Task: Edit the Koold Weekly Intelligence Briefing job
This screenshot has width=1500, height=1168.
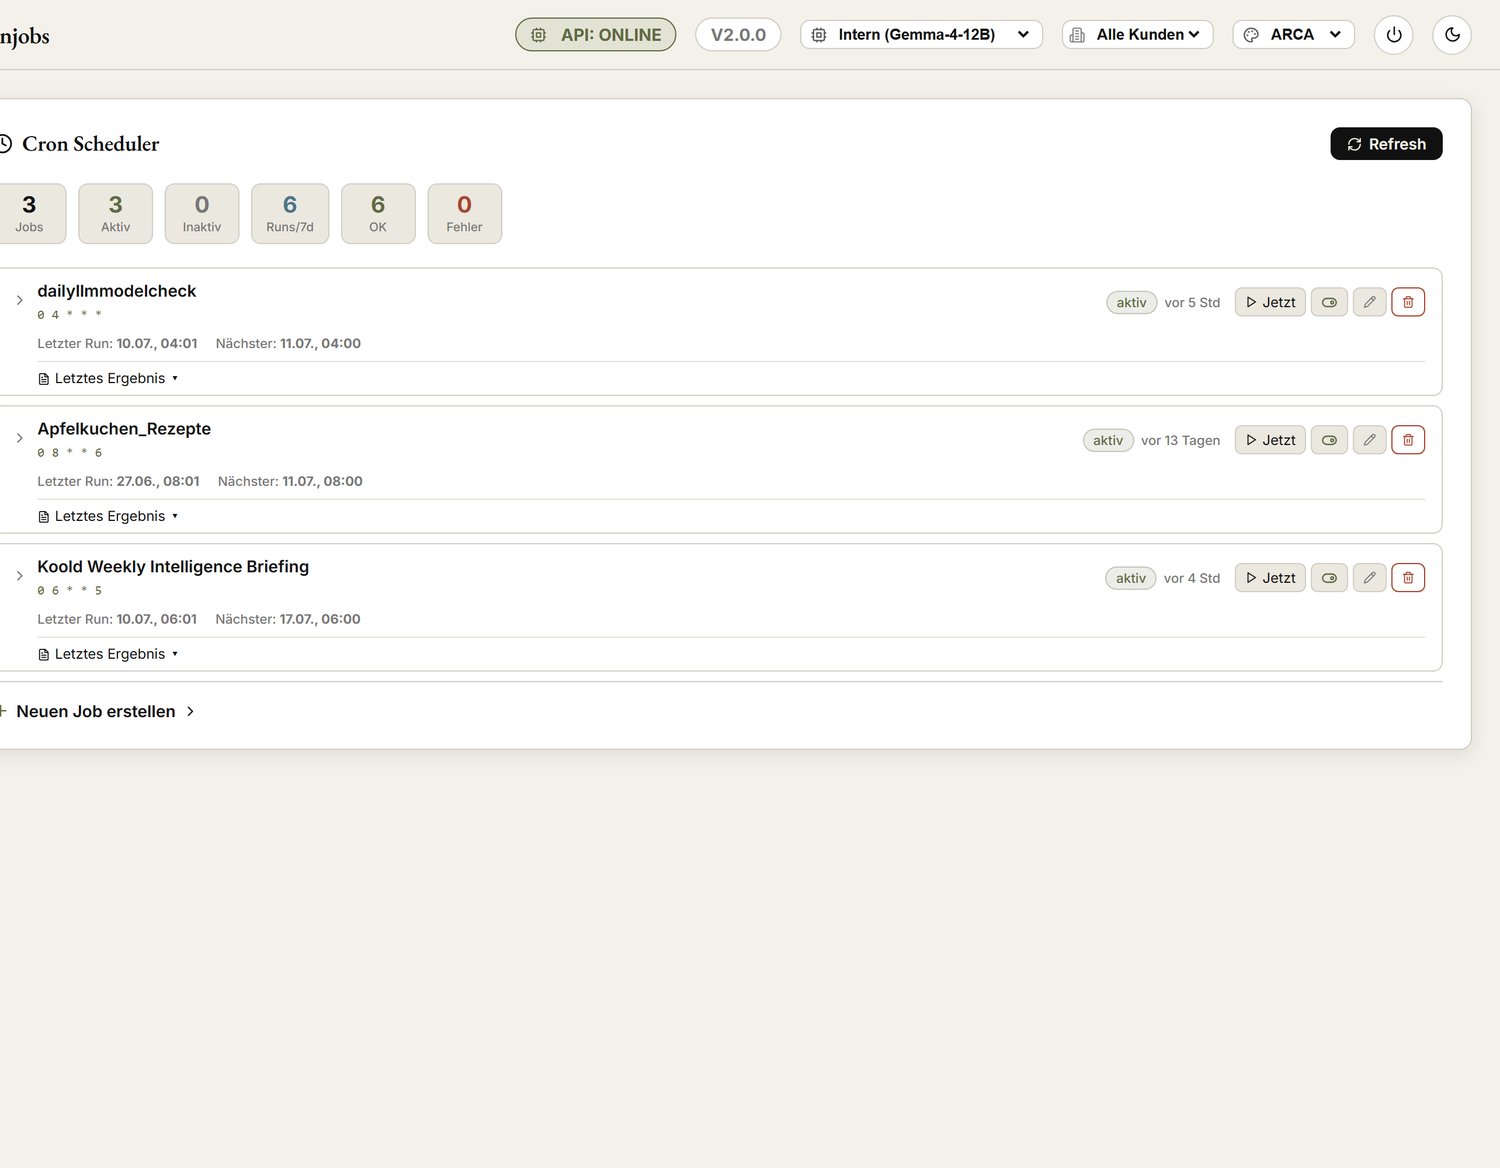Action: 1369,578
